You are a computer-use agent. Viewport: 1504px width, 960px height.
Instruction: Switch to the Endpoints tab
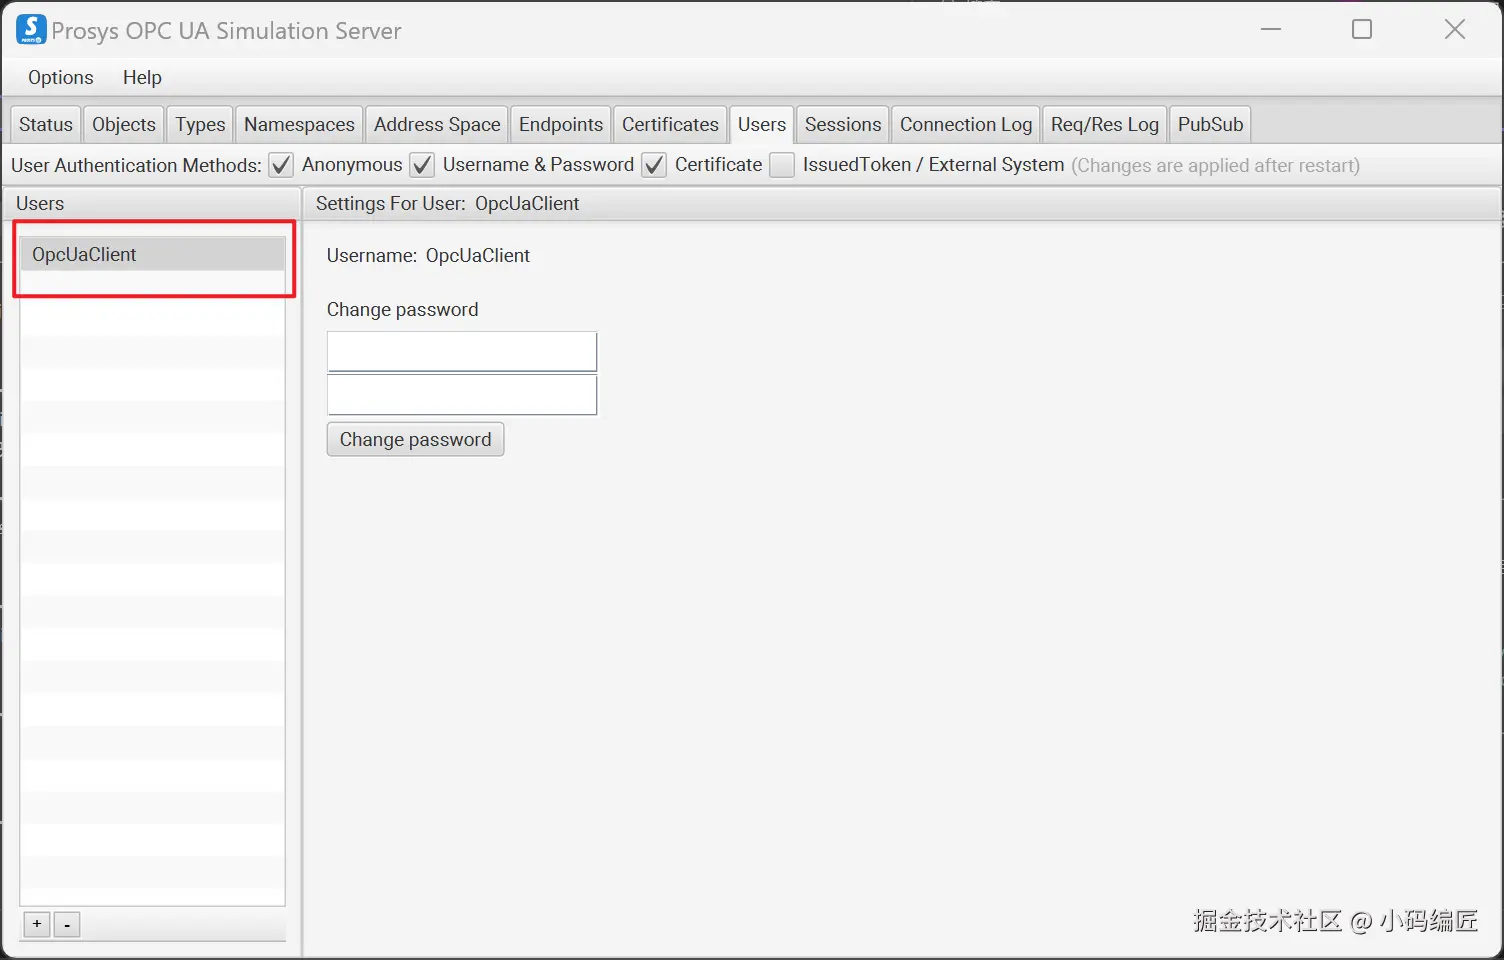point(561,124)
